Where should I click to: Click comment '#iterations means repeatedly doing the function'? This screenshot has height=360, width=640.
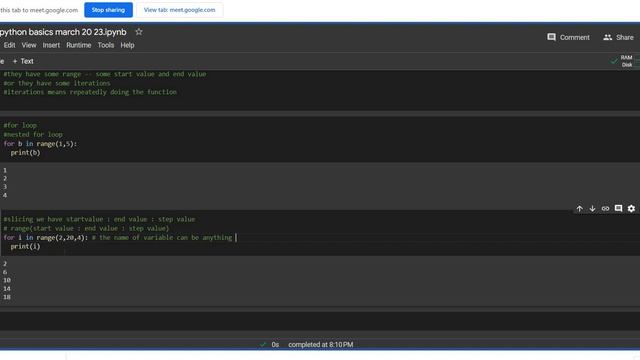pos(90,92)
